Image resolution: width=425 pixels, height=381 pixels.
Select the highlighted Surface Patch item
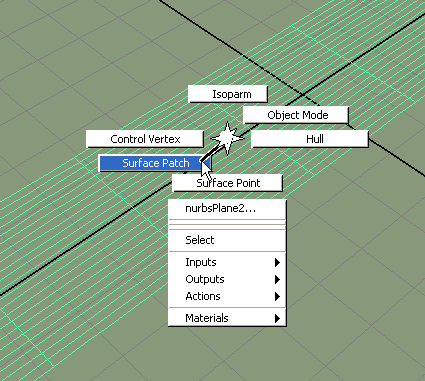[155, 163]
